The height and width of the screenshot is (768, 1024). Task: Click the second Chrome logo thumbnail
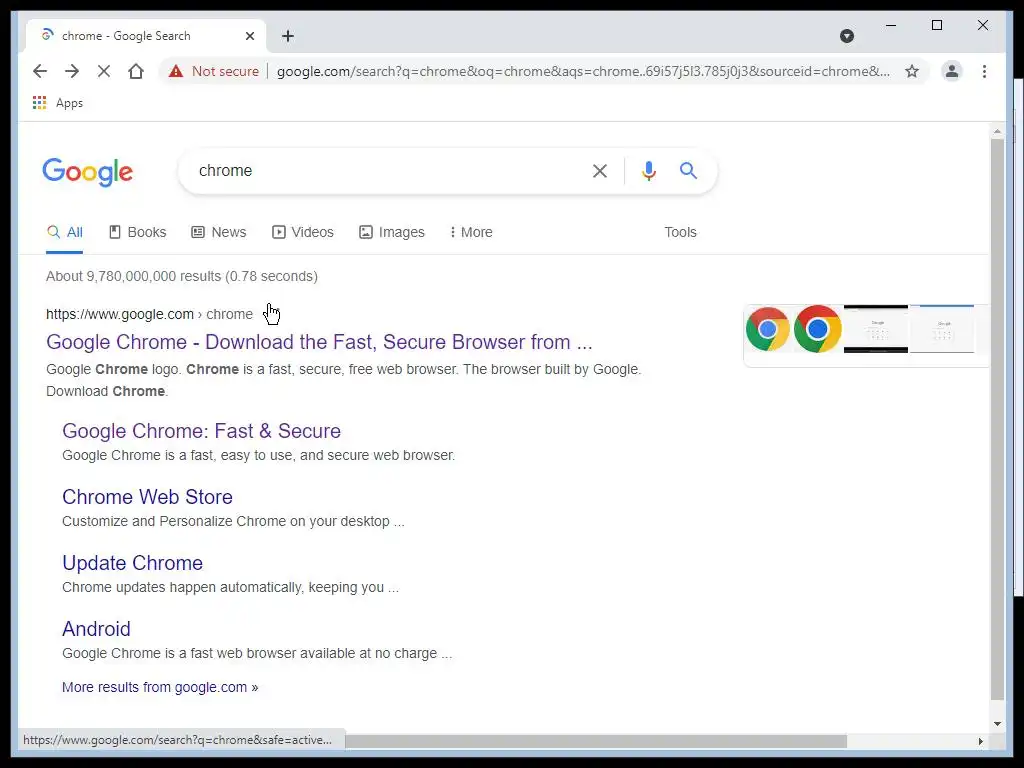[818, 329]
